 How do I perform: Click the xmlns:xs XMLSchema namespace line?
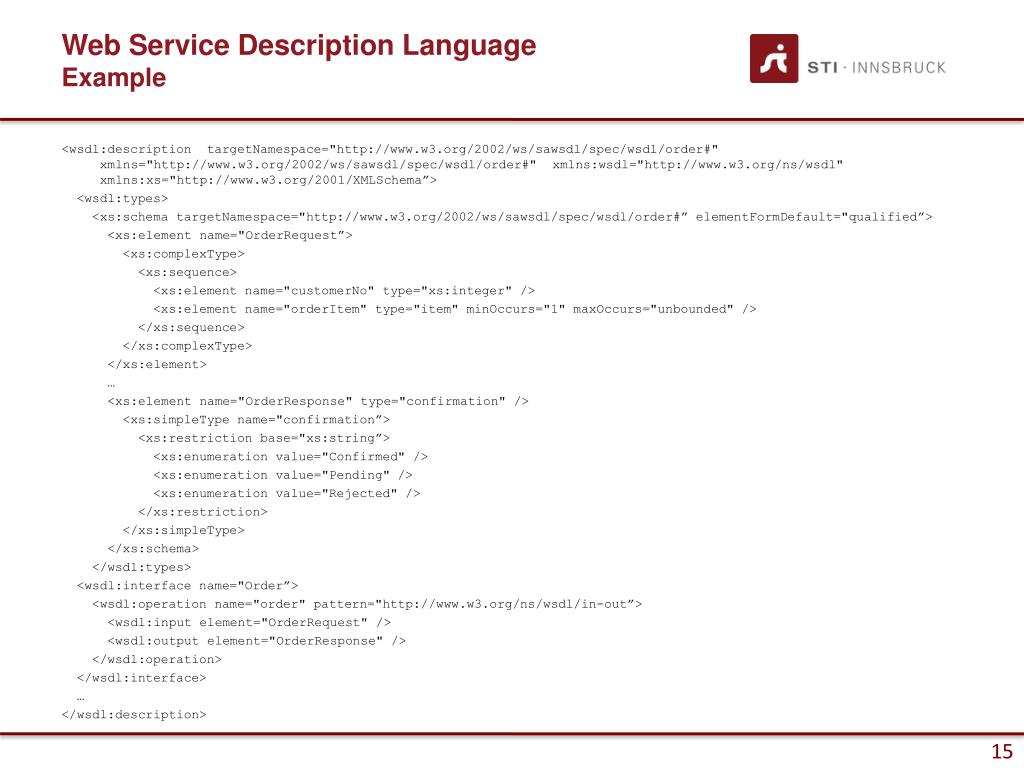click(268, 180)
